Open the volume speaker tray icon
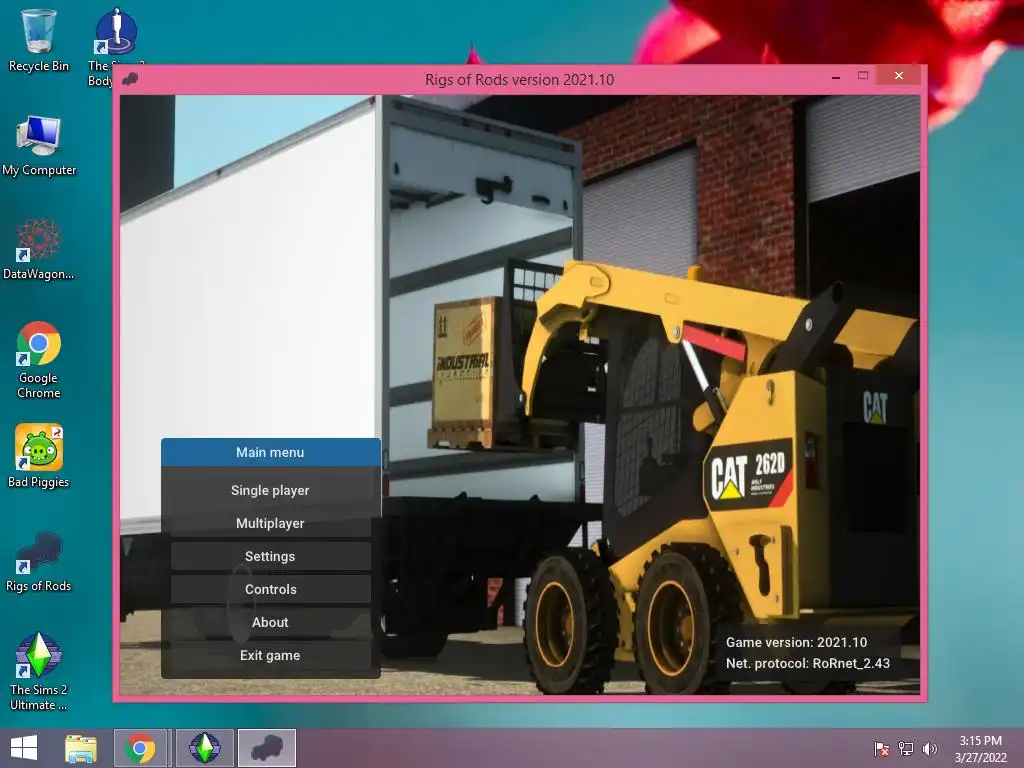This screenshot has width=1024, height=768. click(929, 748)
